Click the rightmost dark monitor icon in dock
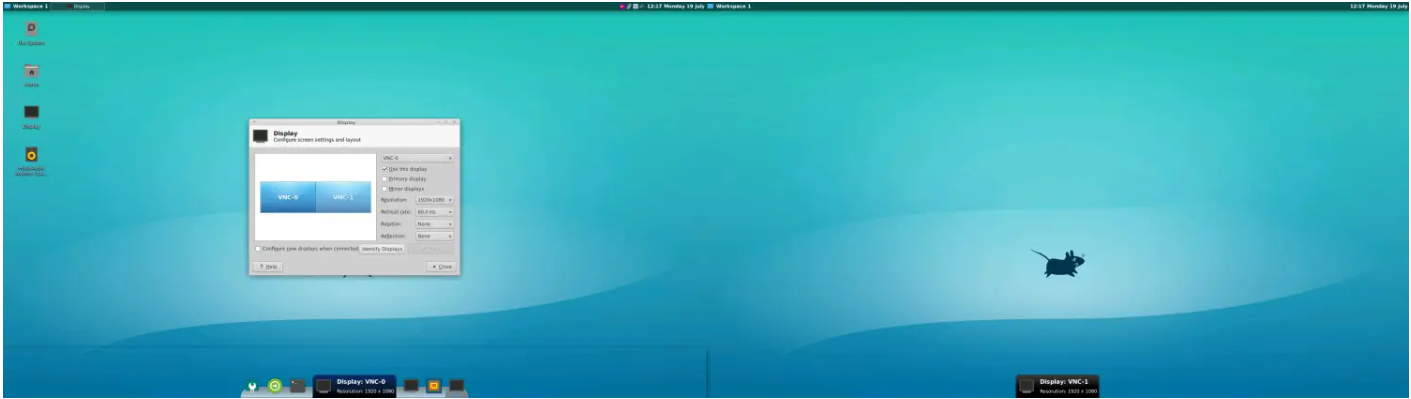Image resolution: width=1411 pixels, height=399 pixels. tap(457, 385)
